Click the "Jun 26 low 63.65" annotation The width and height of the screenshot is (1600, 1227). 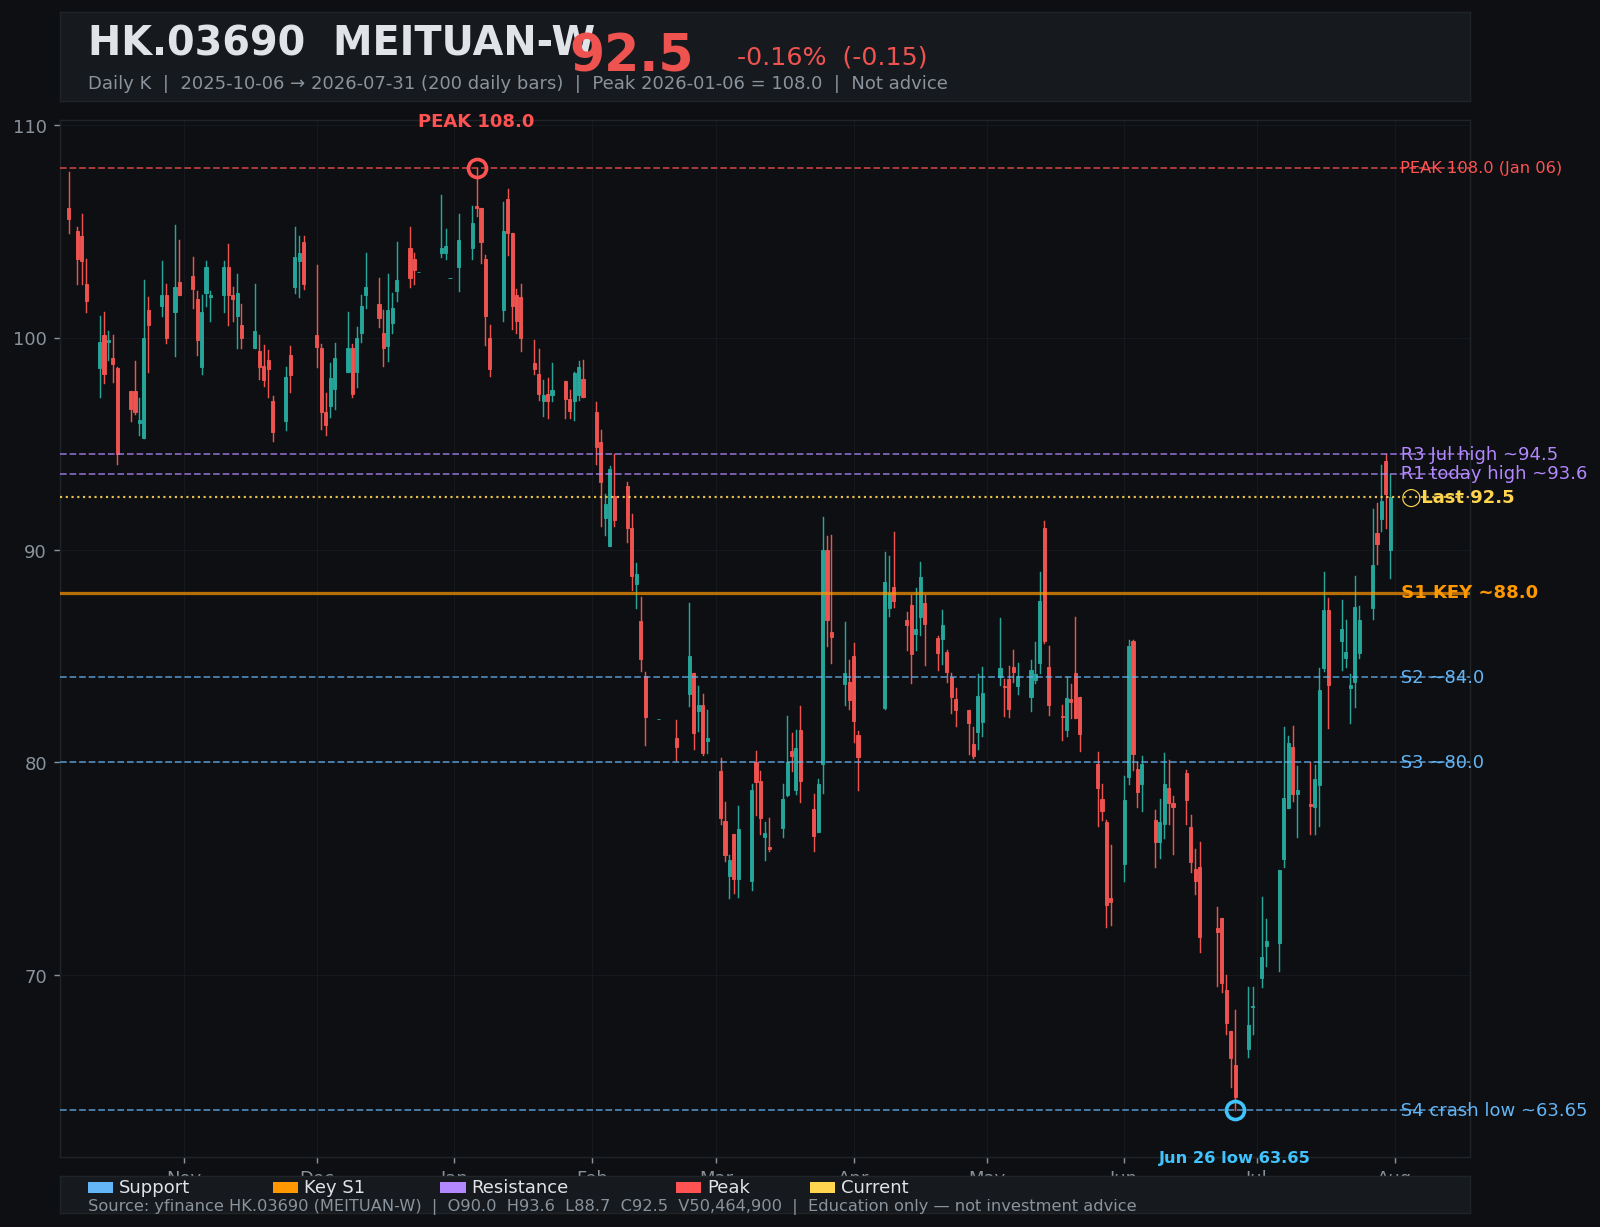1234,1158
